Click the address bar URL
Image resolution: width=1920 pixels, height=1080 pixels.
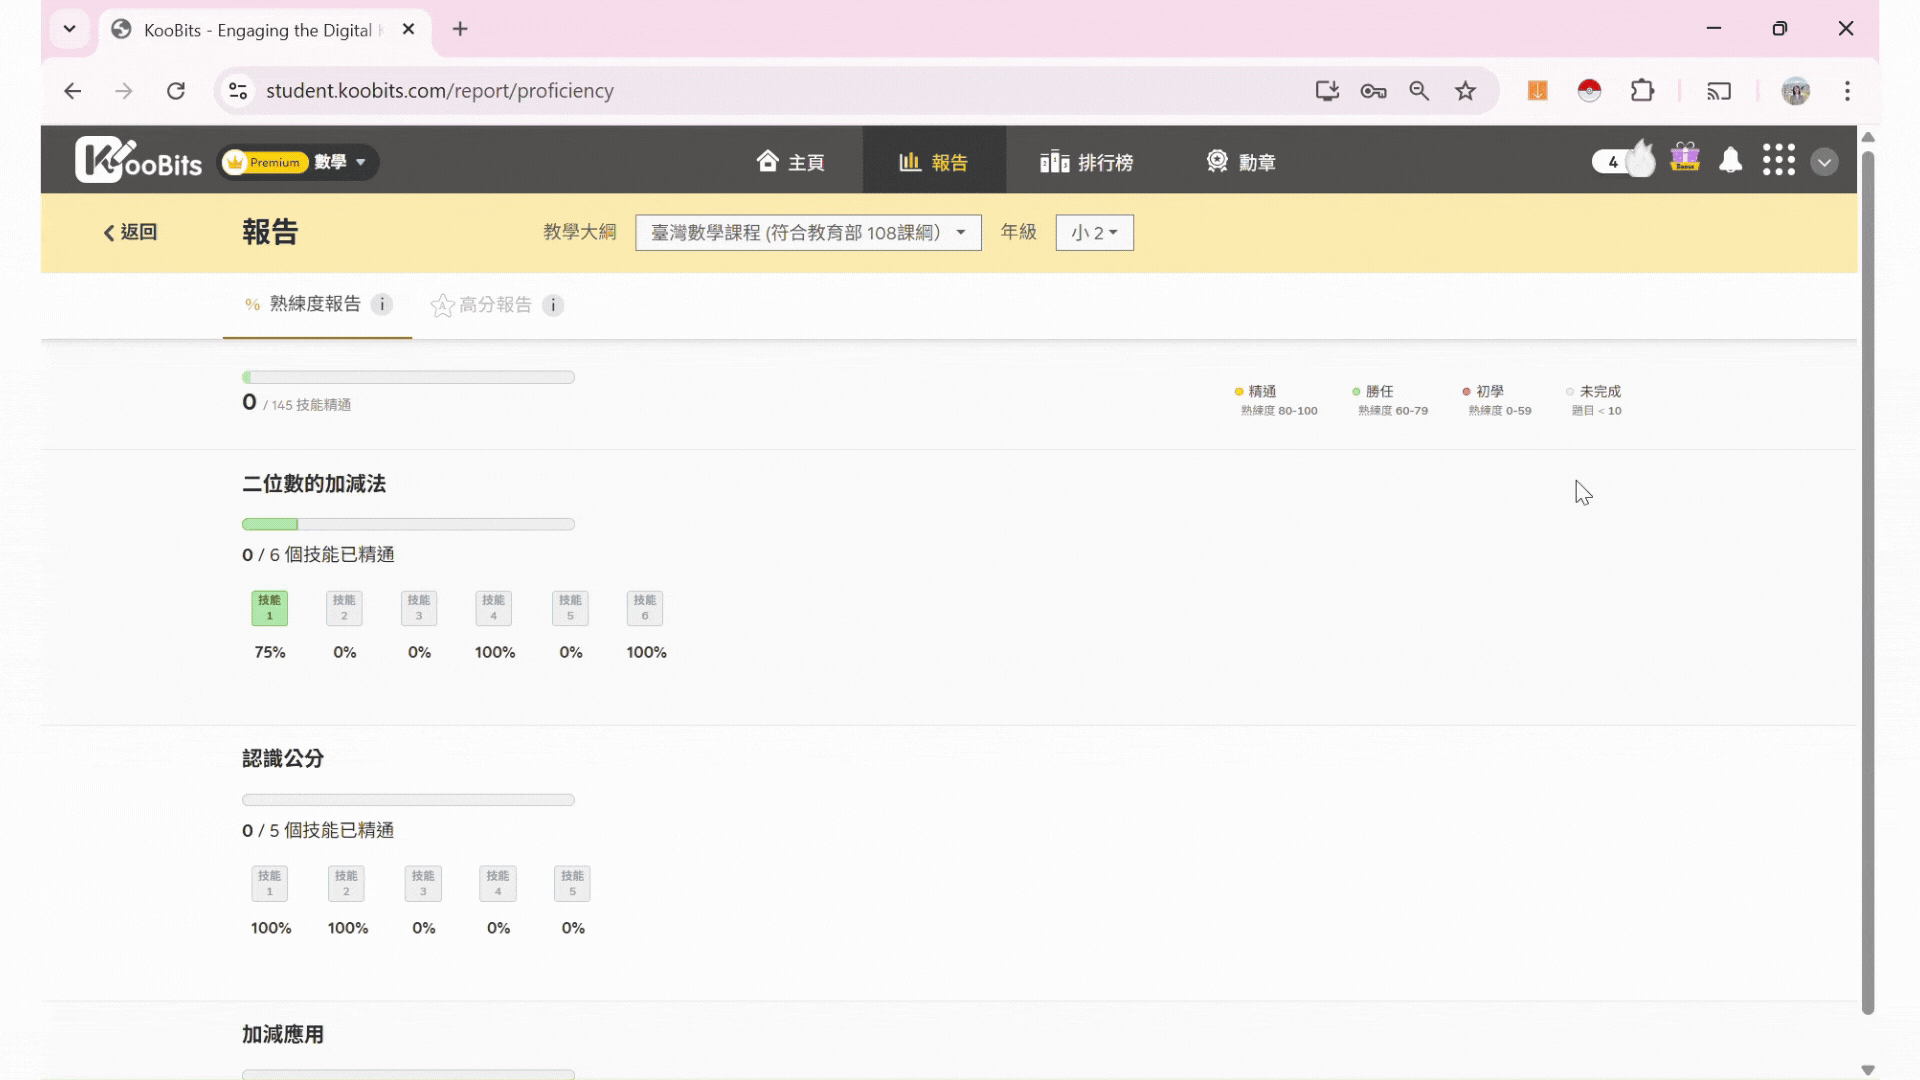pyautogui.click(x=440, y=91)
